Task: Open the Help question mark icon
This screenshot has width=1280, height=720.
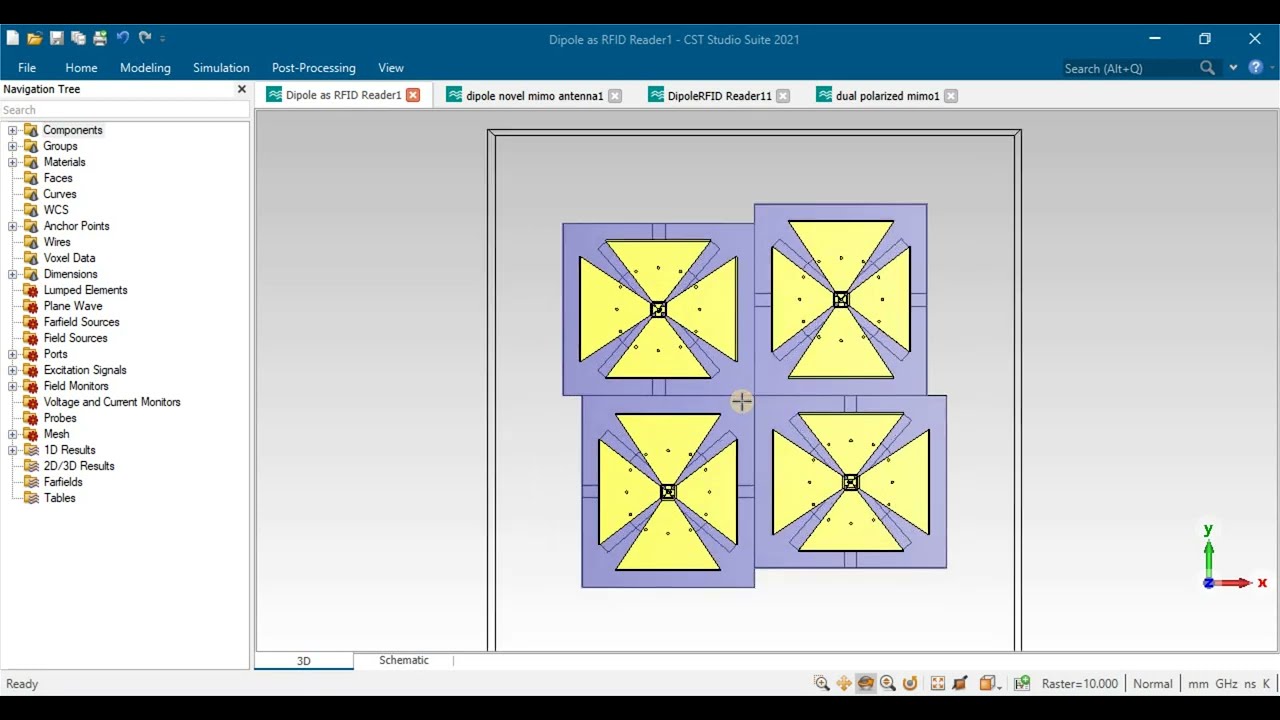Action: [1255, 68]
